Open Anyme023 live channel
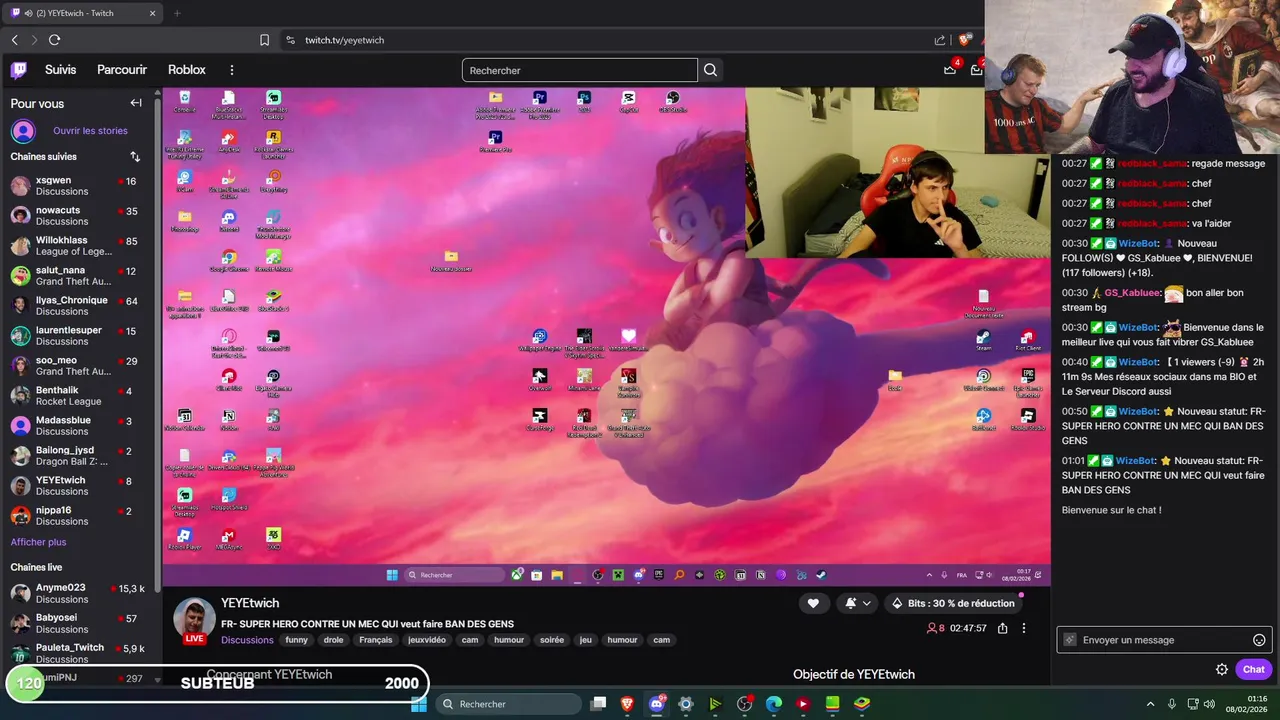Screen dimensions: 1280x720 click(78, 593)
